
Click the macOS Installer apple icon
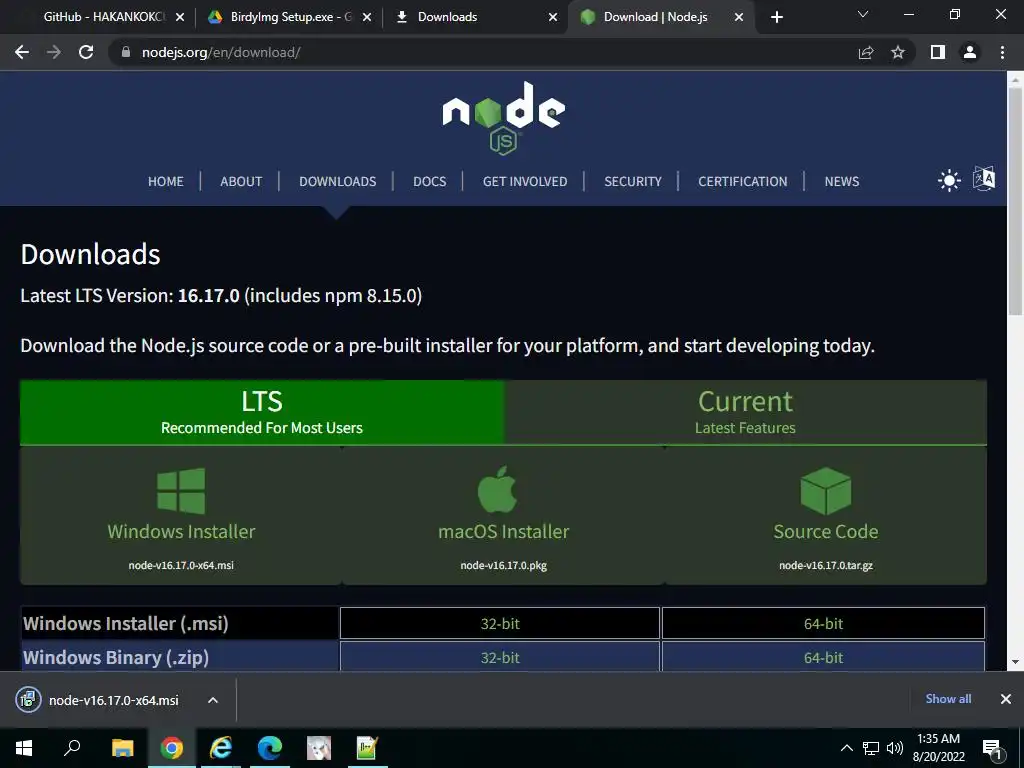click(498, 490)
